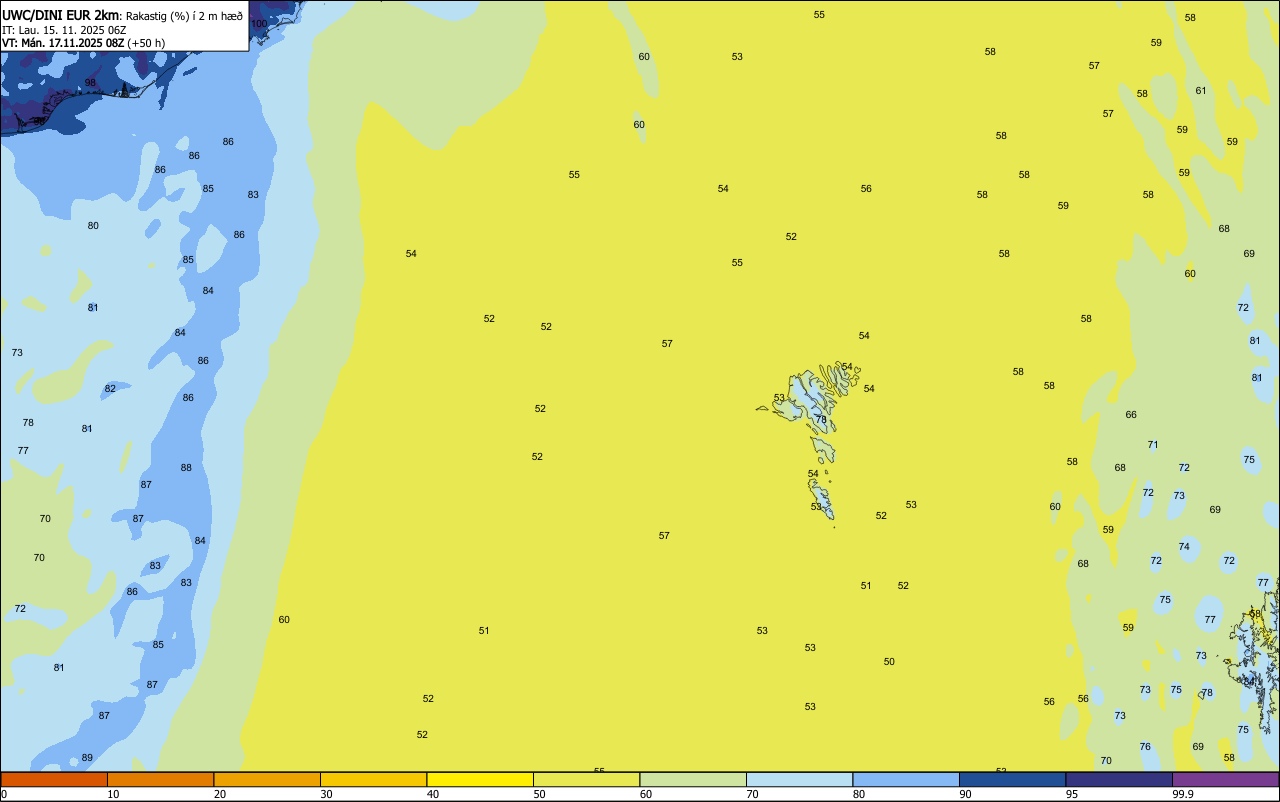Click the 'IT: Lau. 15. 11. 2025 06Z' line
The height and width of the screenshot is (802, 1280).
(x=63, y=30)
